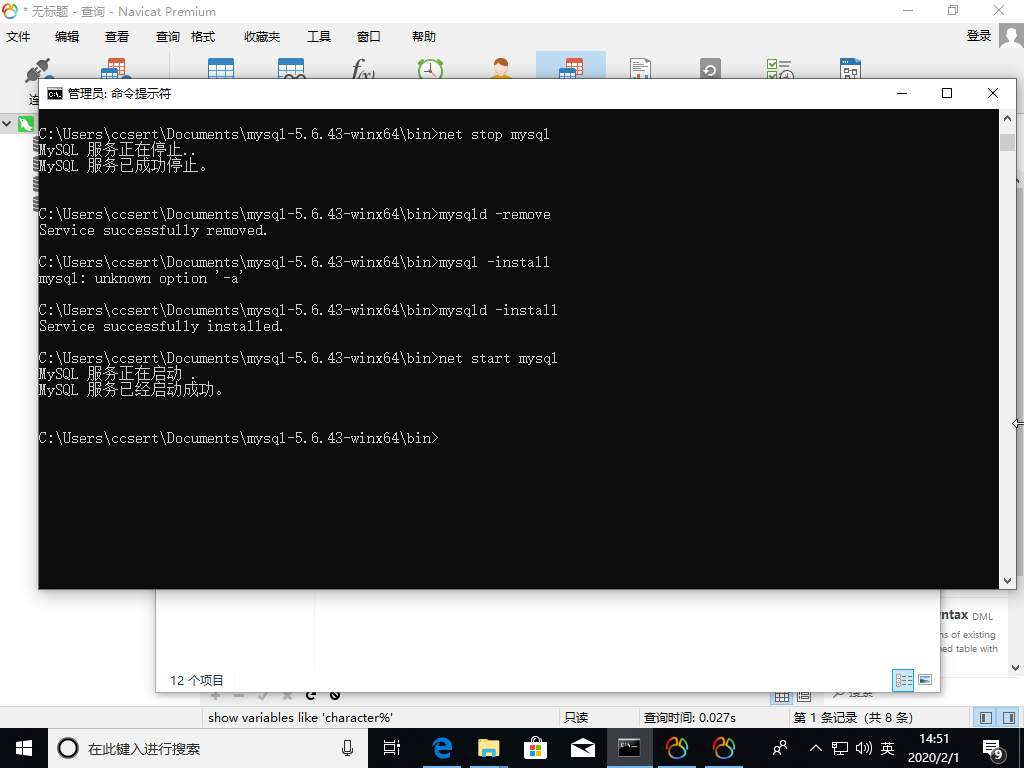Click the network tray icon
The height and width of the screenshot is (768, 1024).
[x=840, y=748]
